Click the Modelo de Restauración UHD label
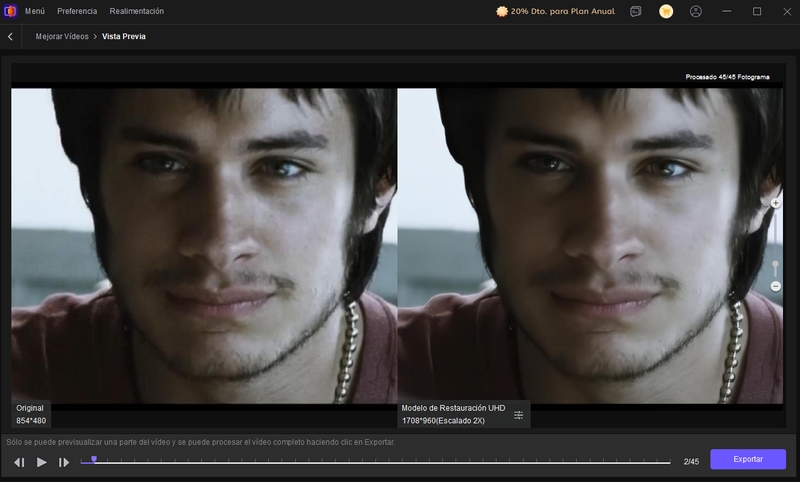Viewport: 800px width, 482px height. click(x=453, y=408)
